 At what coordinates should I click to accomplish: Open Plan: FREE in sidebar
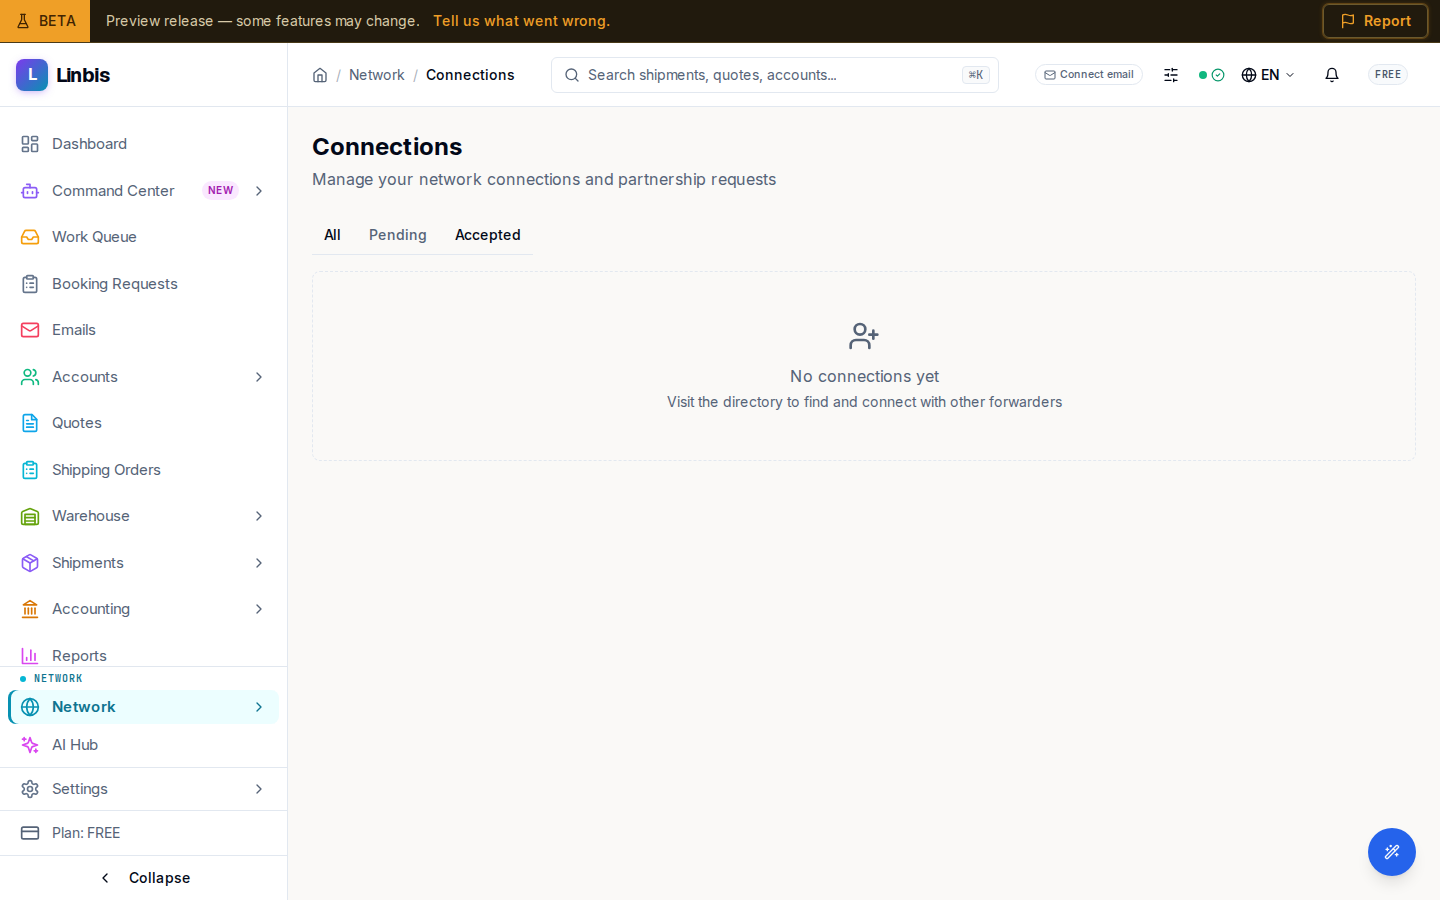(143, 833)
